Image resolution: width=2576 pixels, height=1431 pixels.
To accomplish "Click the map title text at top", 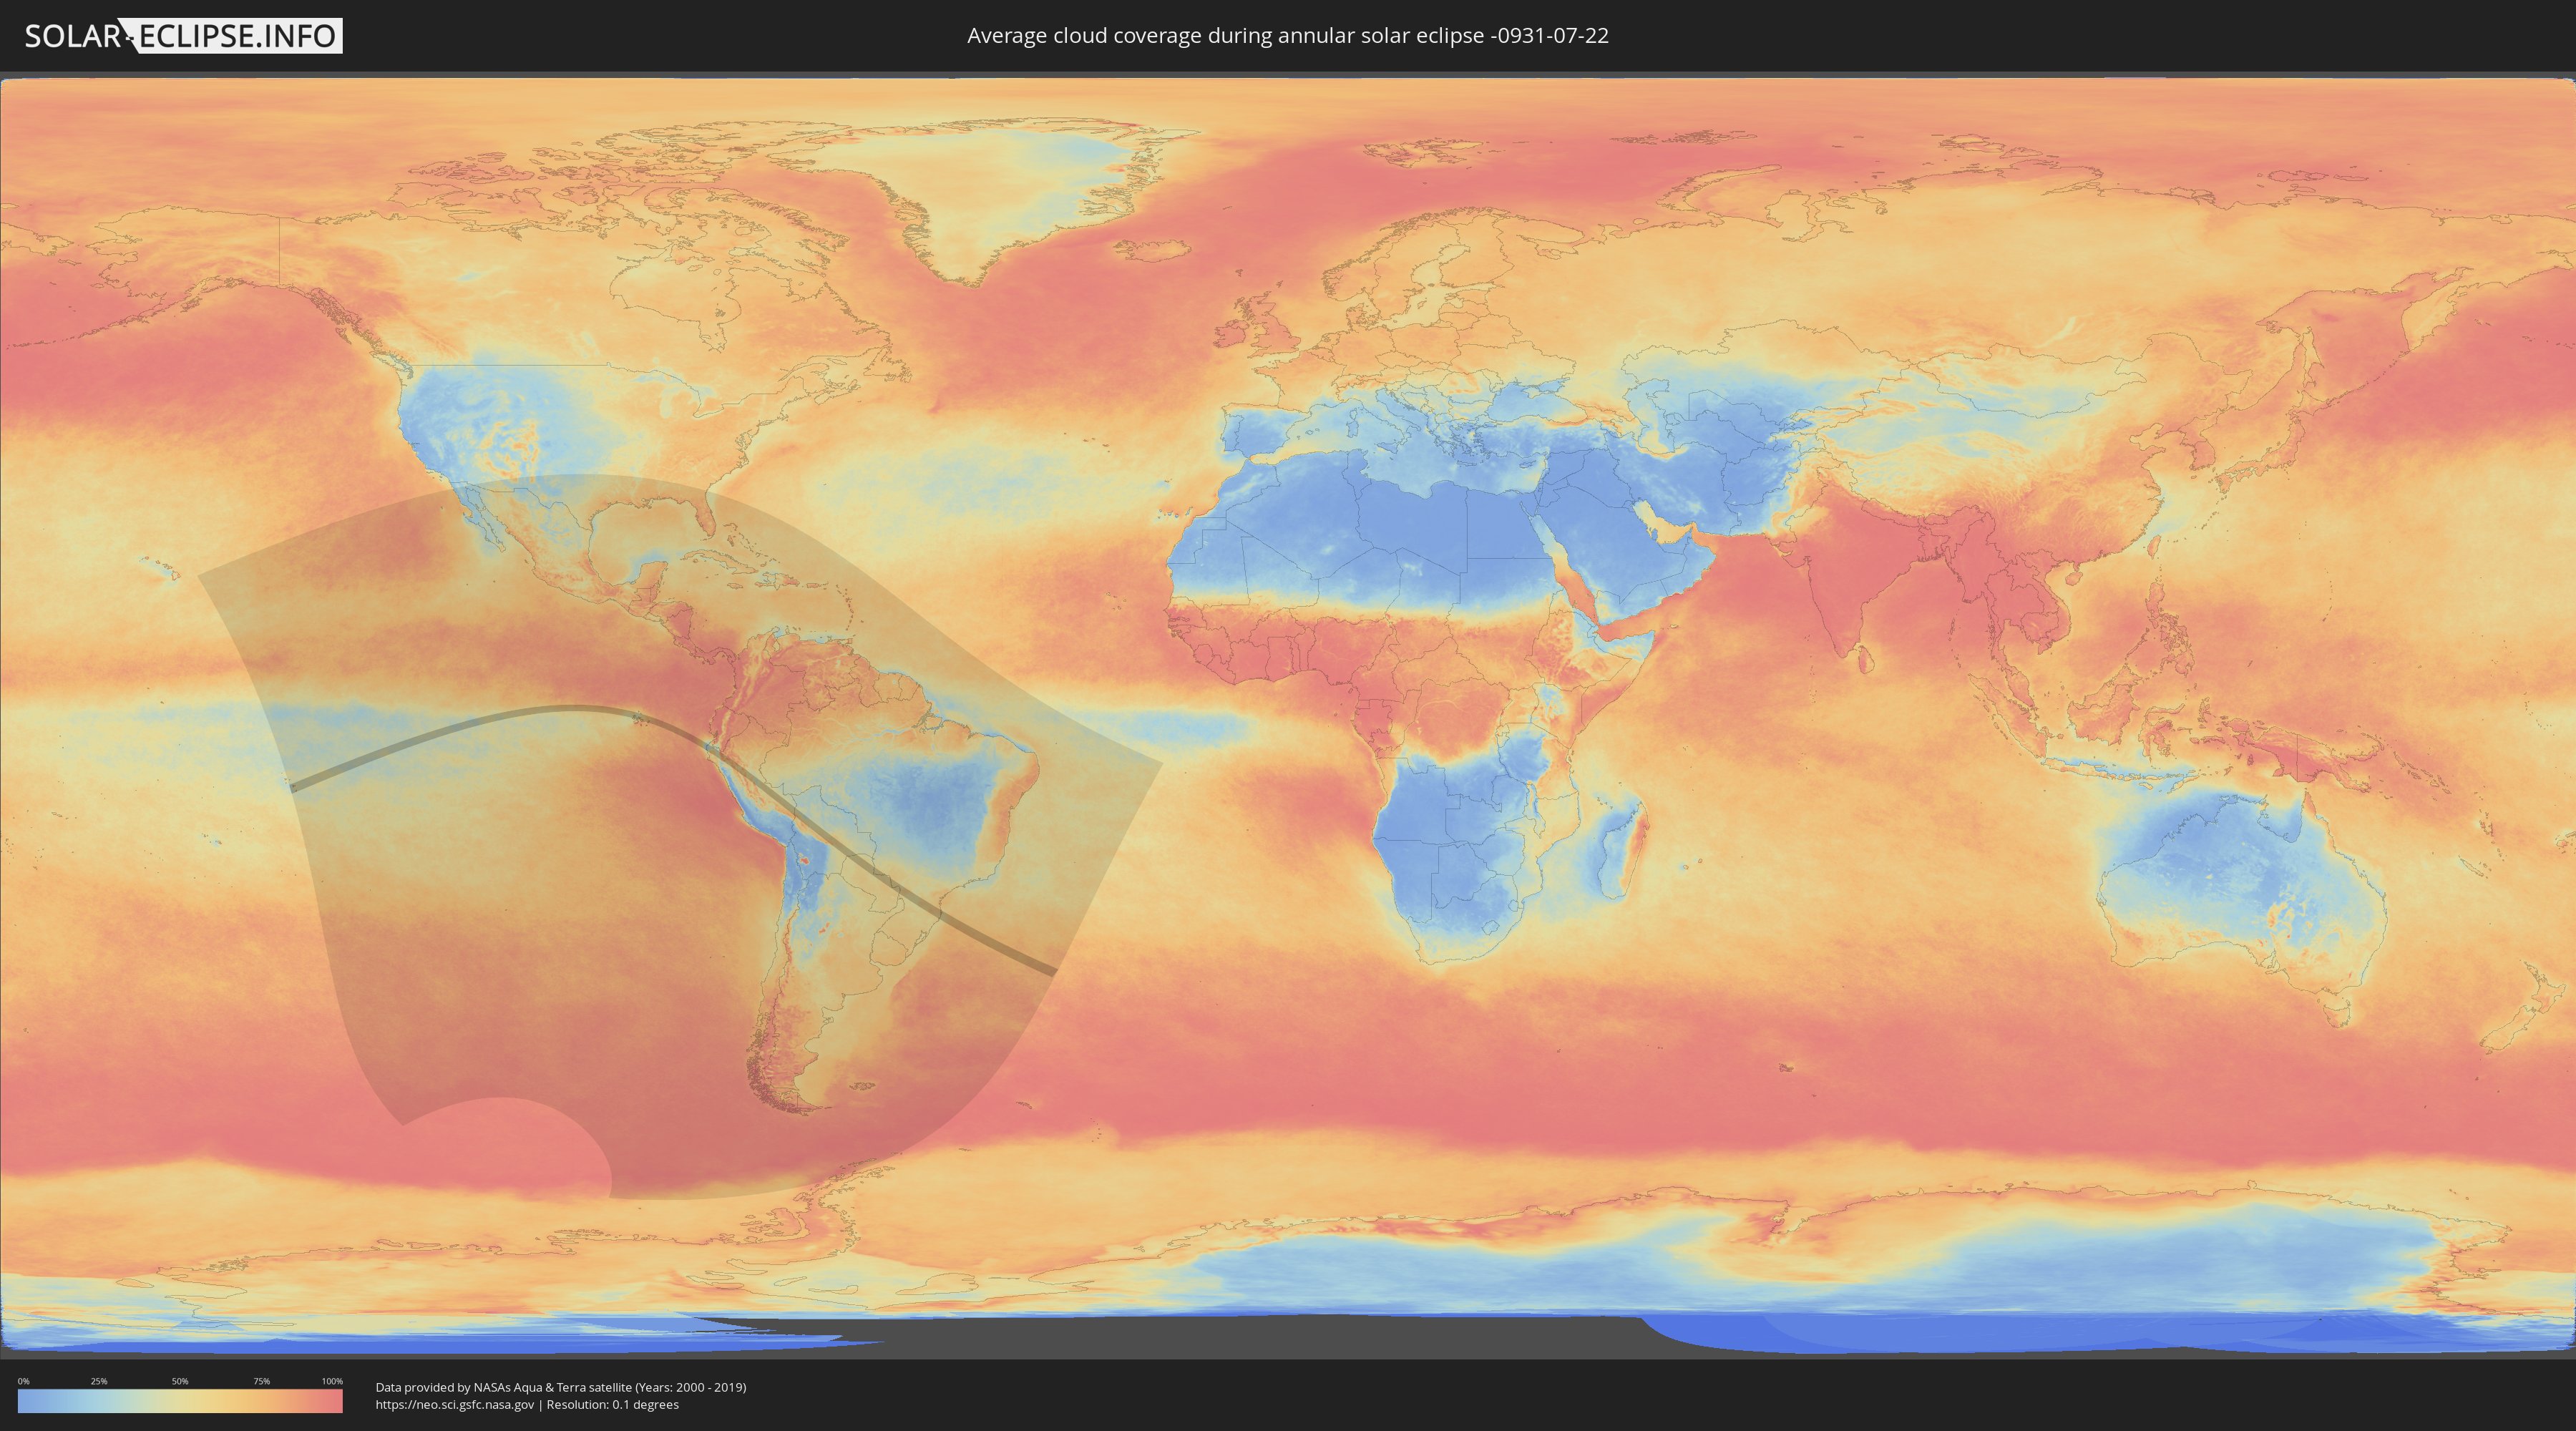I will (x=1287, y=36).
